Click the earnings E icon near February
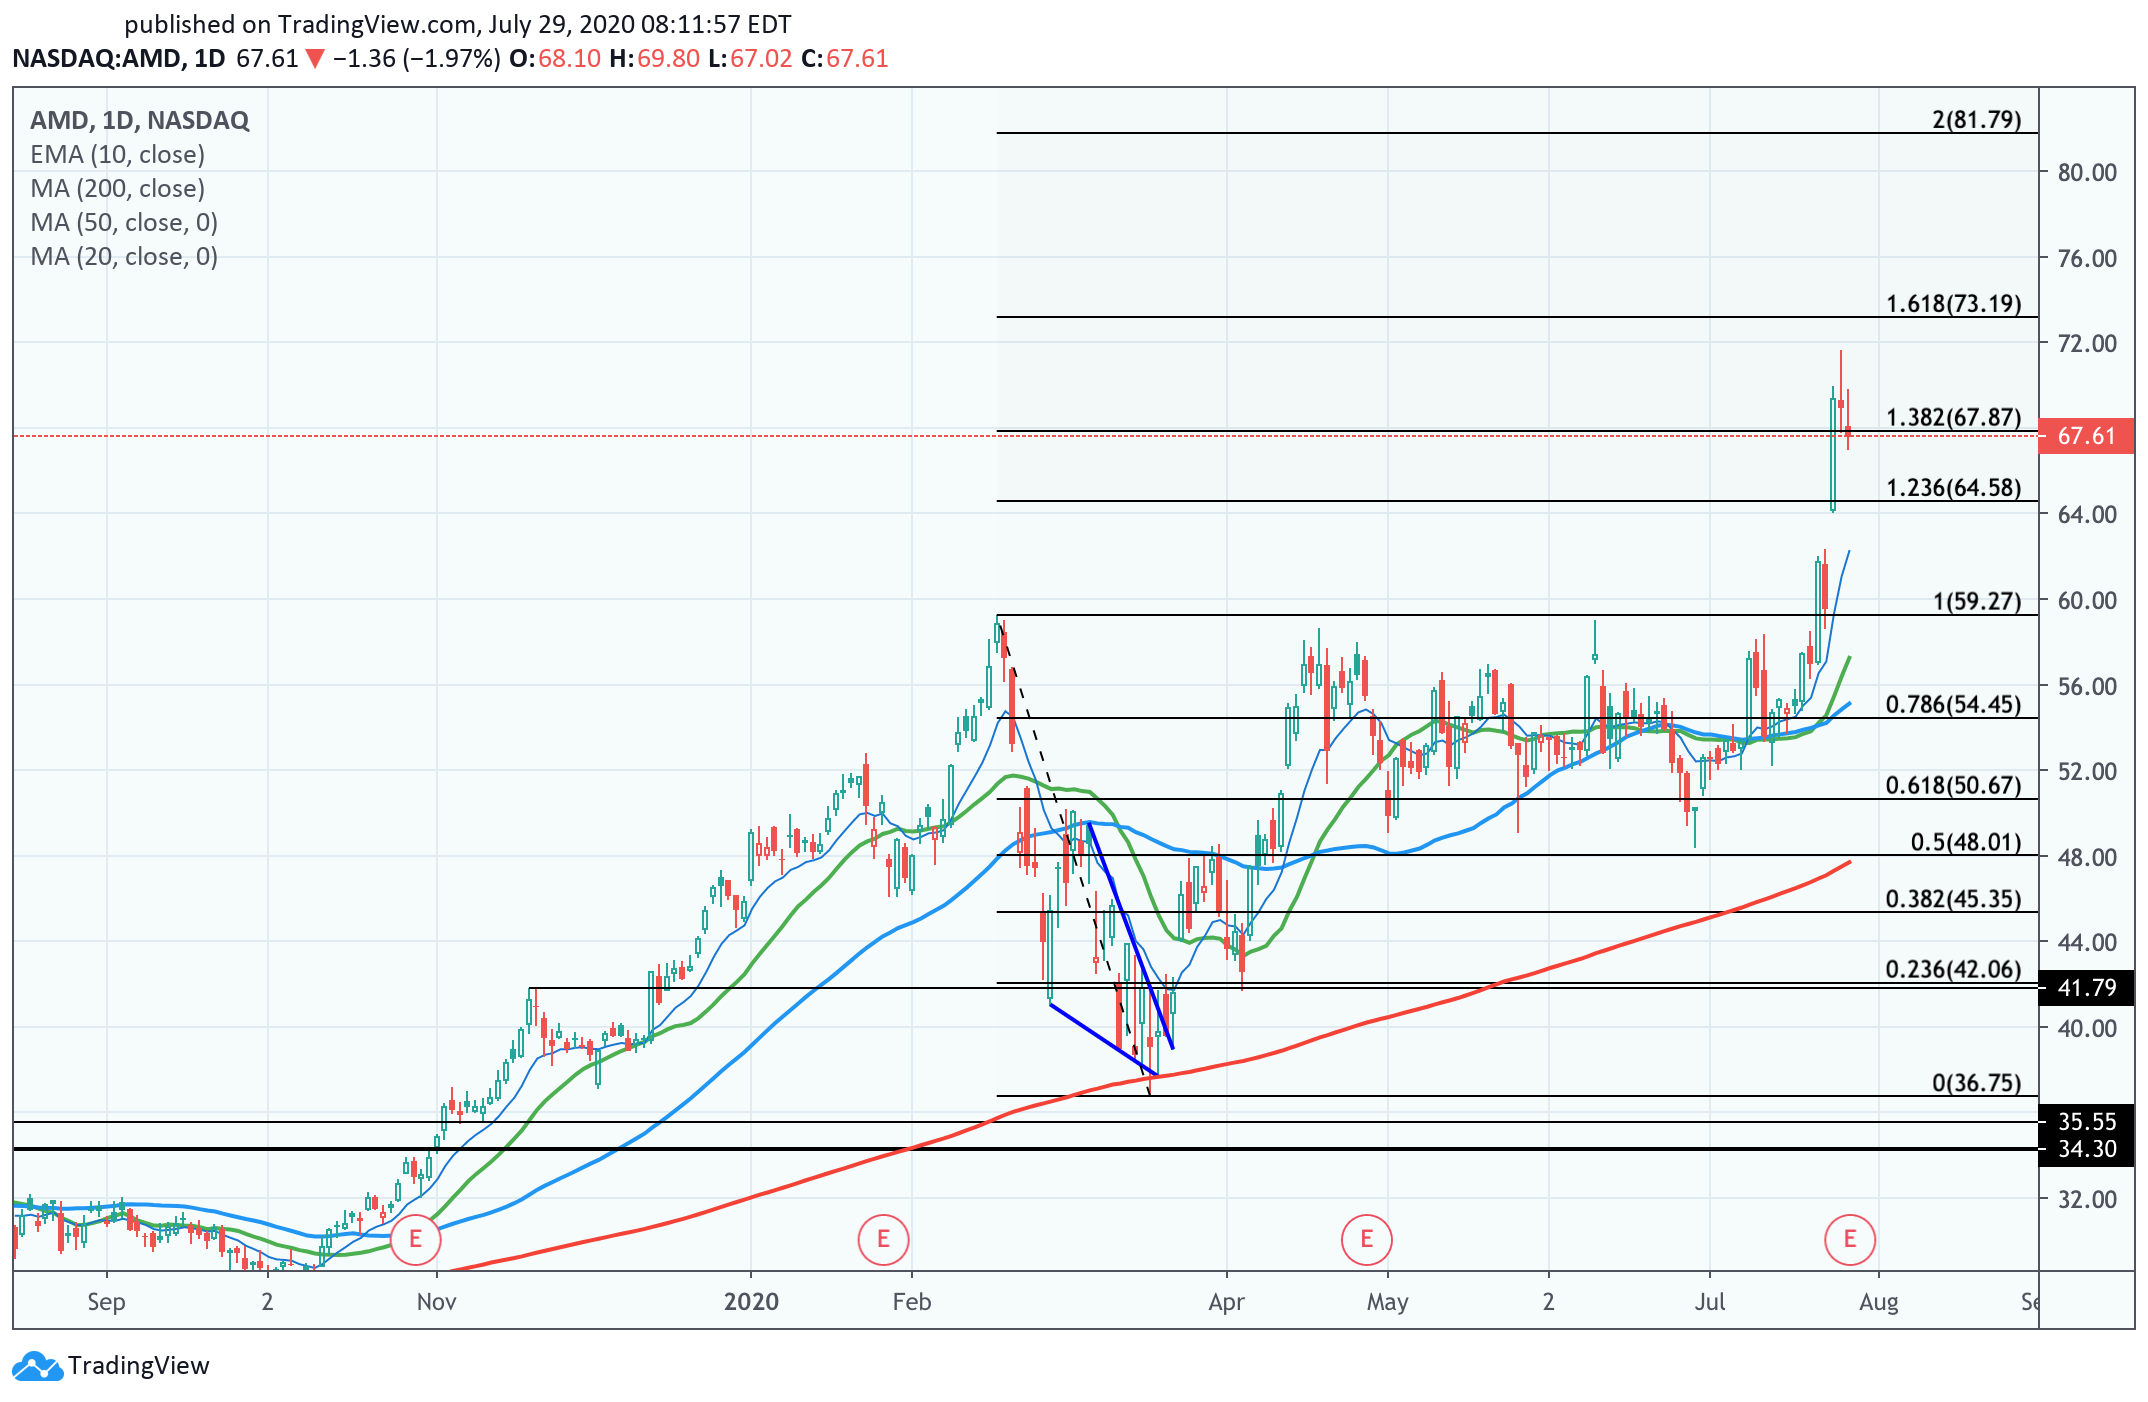The height and width of the screenshot is (1402, 2148). pyautogui.click(x=882, y=1239)
